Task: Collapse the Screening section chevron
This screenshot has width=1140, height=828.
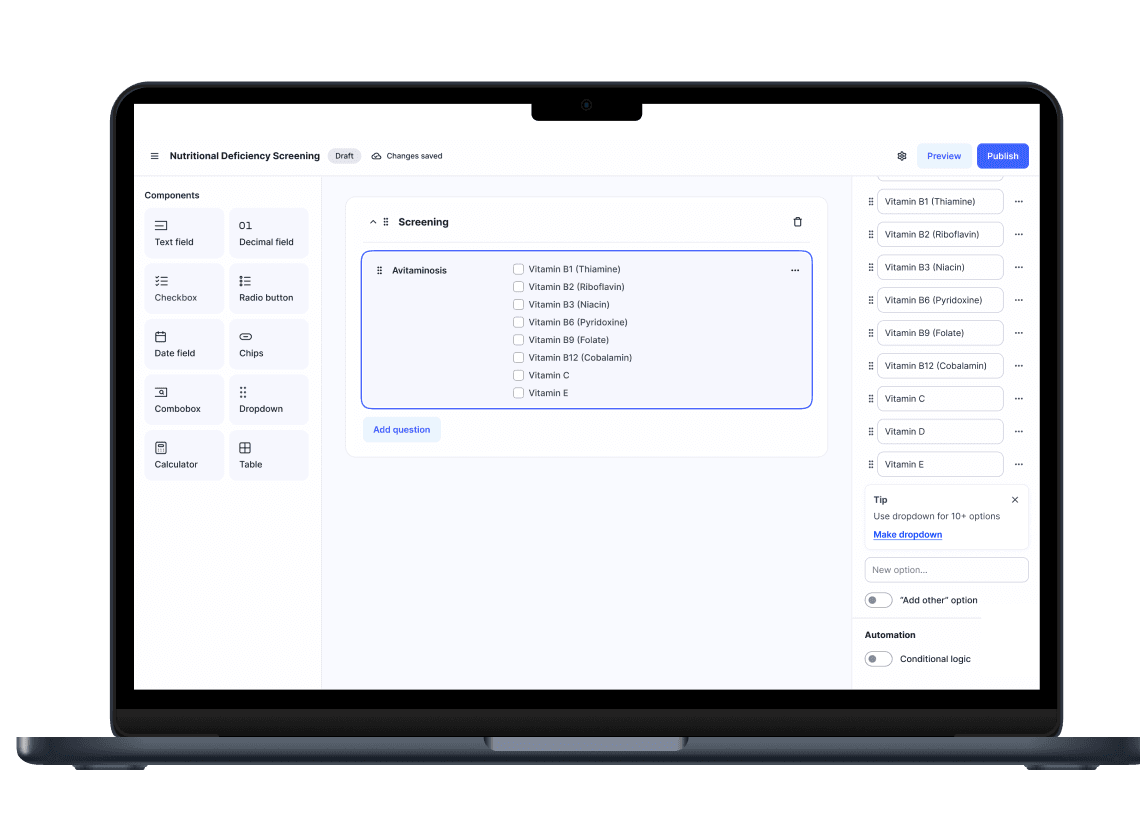Action: pos(373,222)
